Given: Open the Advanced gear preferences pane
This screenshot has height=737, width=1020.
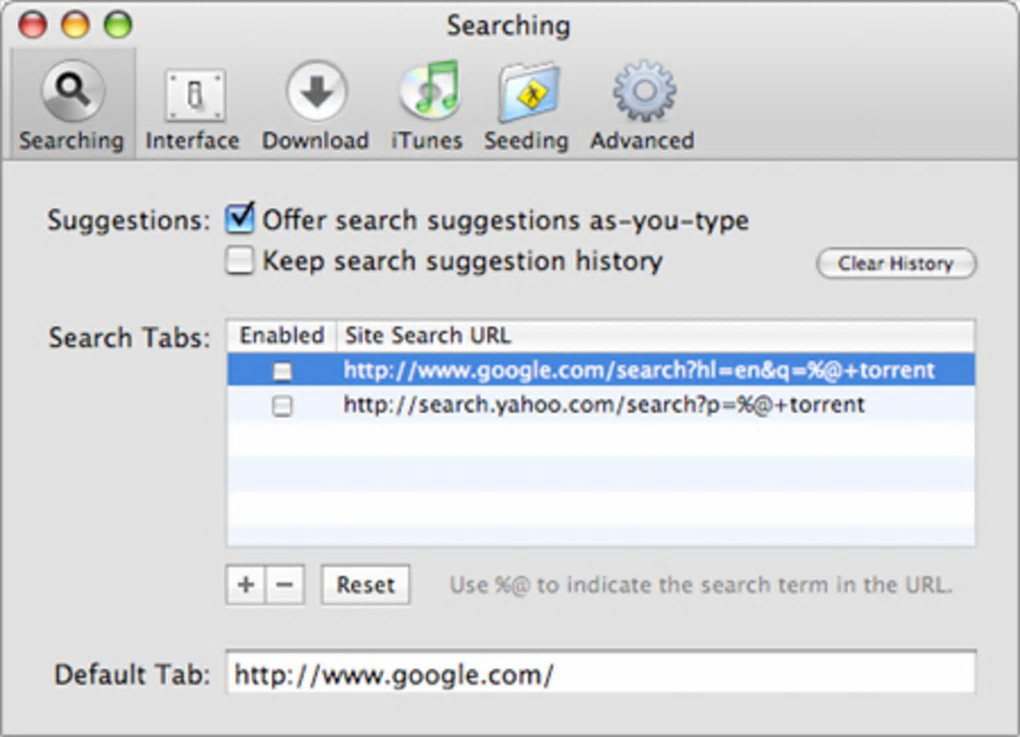Looking at the screenshot, I should (x=642, y=105).
